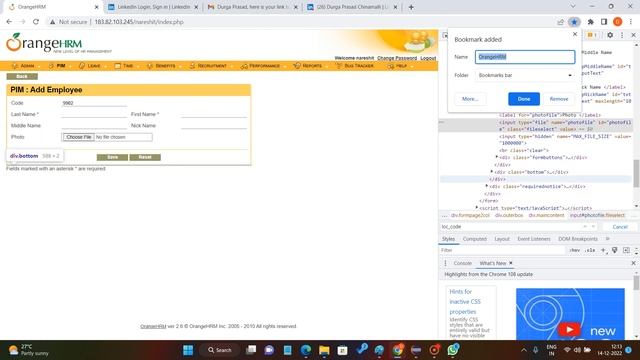640x360 pixels.
Task: Open the Chrome extensions puzzle icon
Action: [591, 22]
